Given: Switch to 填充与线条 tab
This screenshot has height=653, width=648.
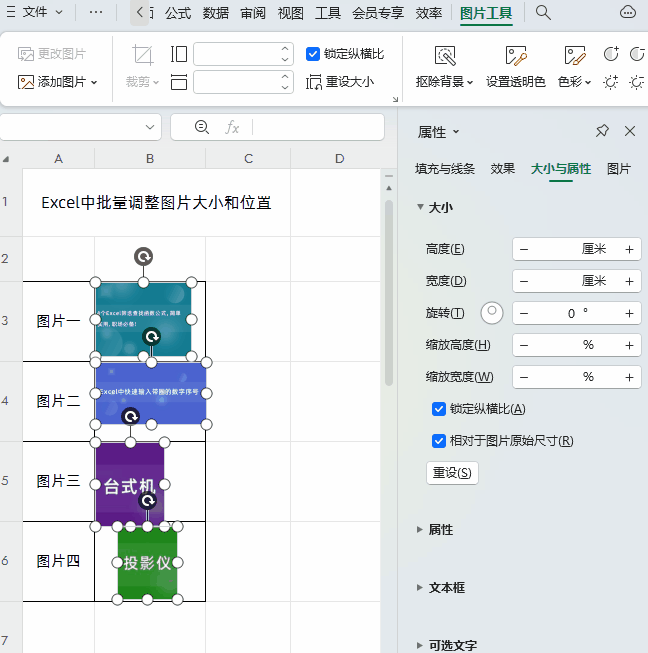Looking at the screenshot, I should pos(445,169).
